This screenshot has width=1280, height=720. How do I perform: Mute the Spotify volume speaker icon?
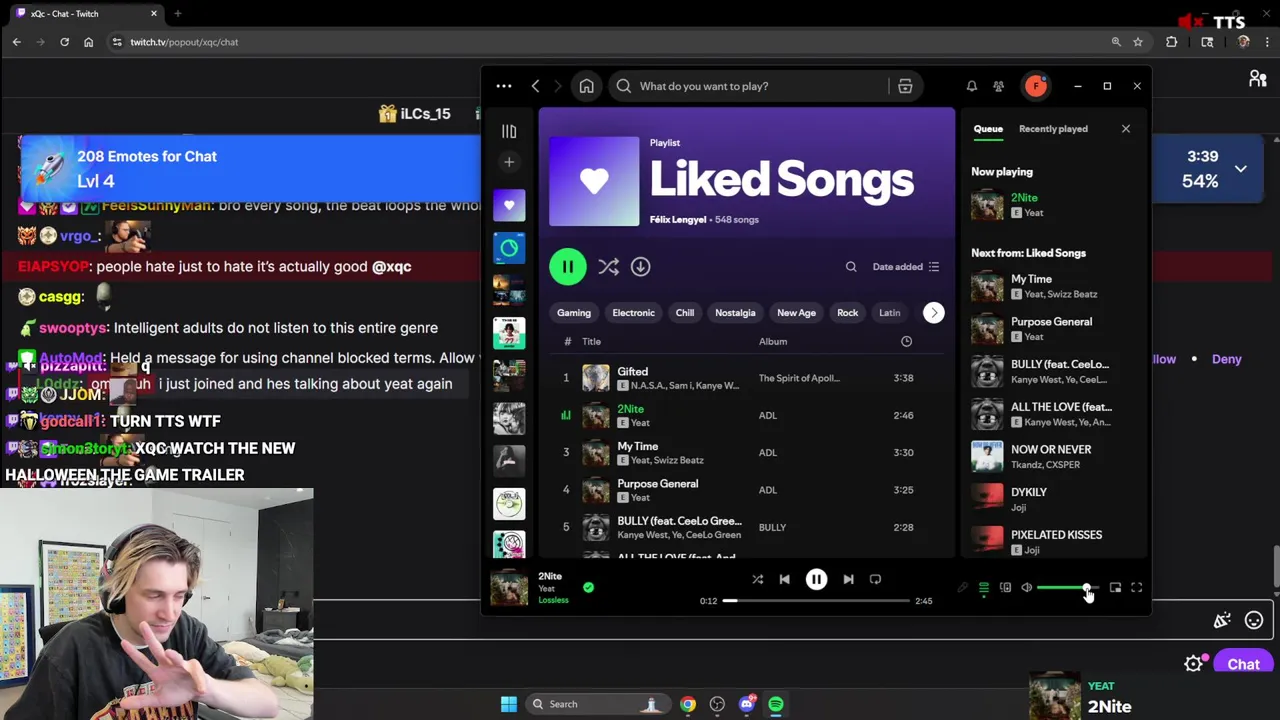(x=1027, y=589)
